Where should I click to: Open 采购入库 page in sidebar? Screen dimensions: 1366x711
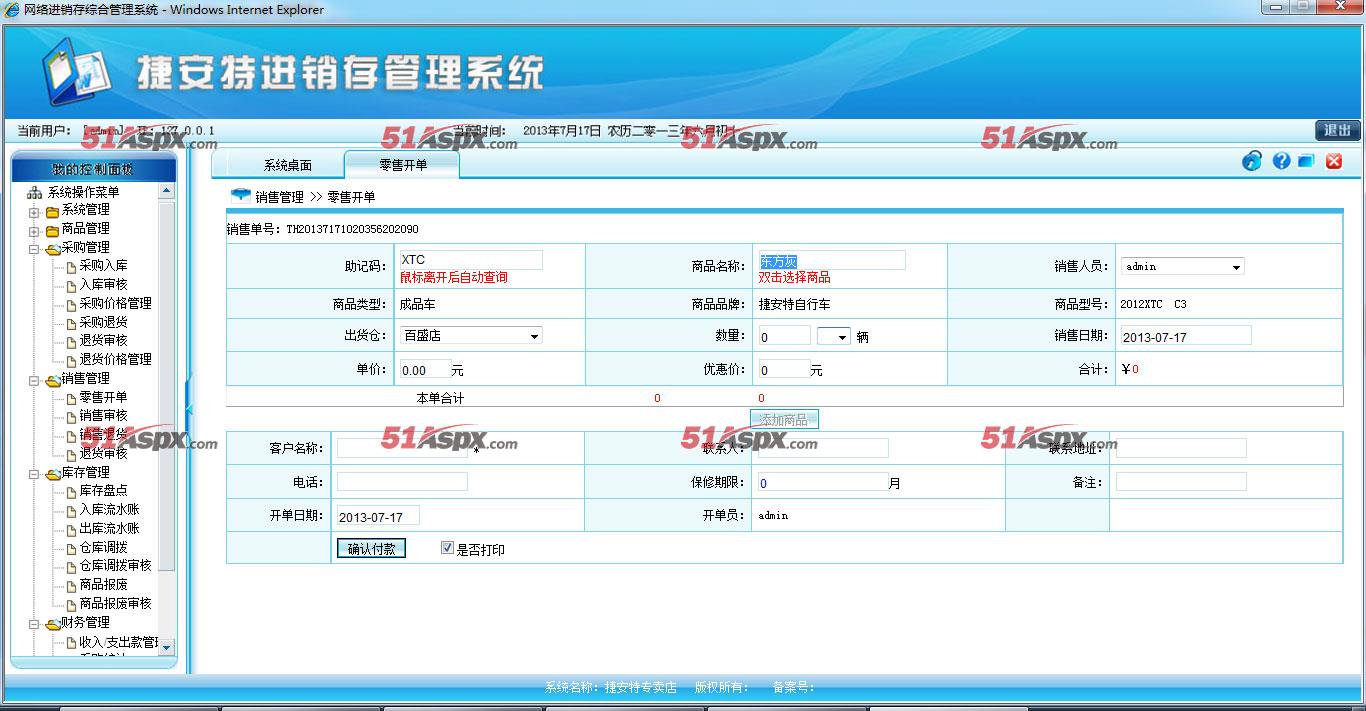(x=103, y=266)
